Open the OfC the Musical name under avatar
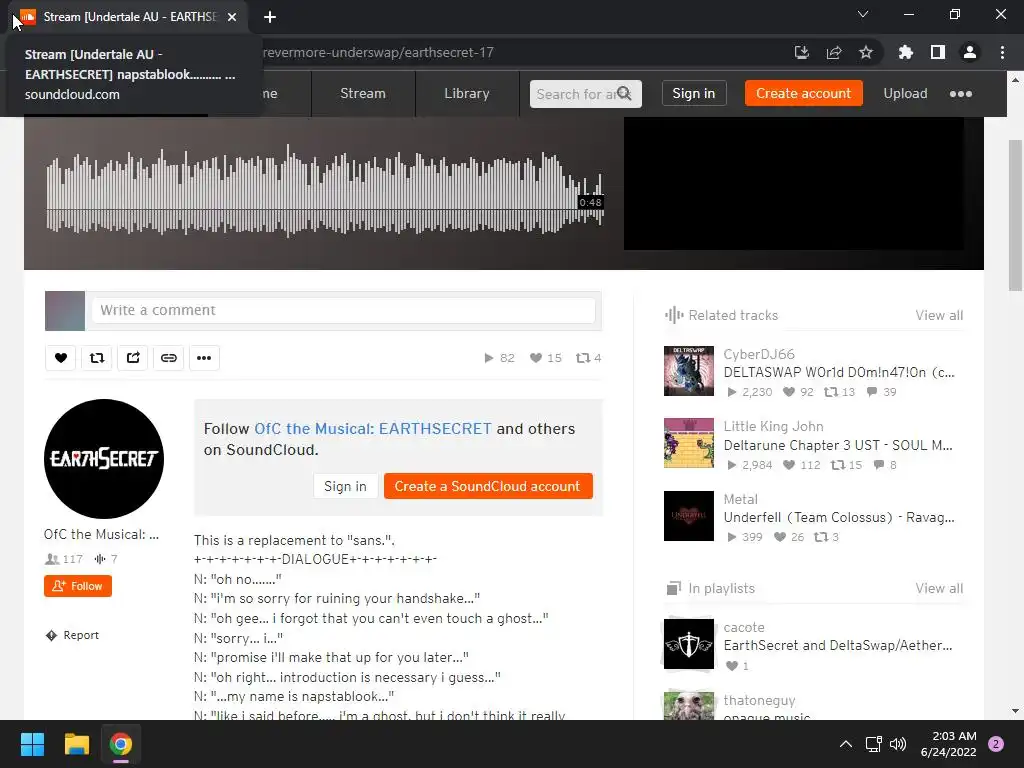1024x768 pixels. point(101,534)
